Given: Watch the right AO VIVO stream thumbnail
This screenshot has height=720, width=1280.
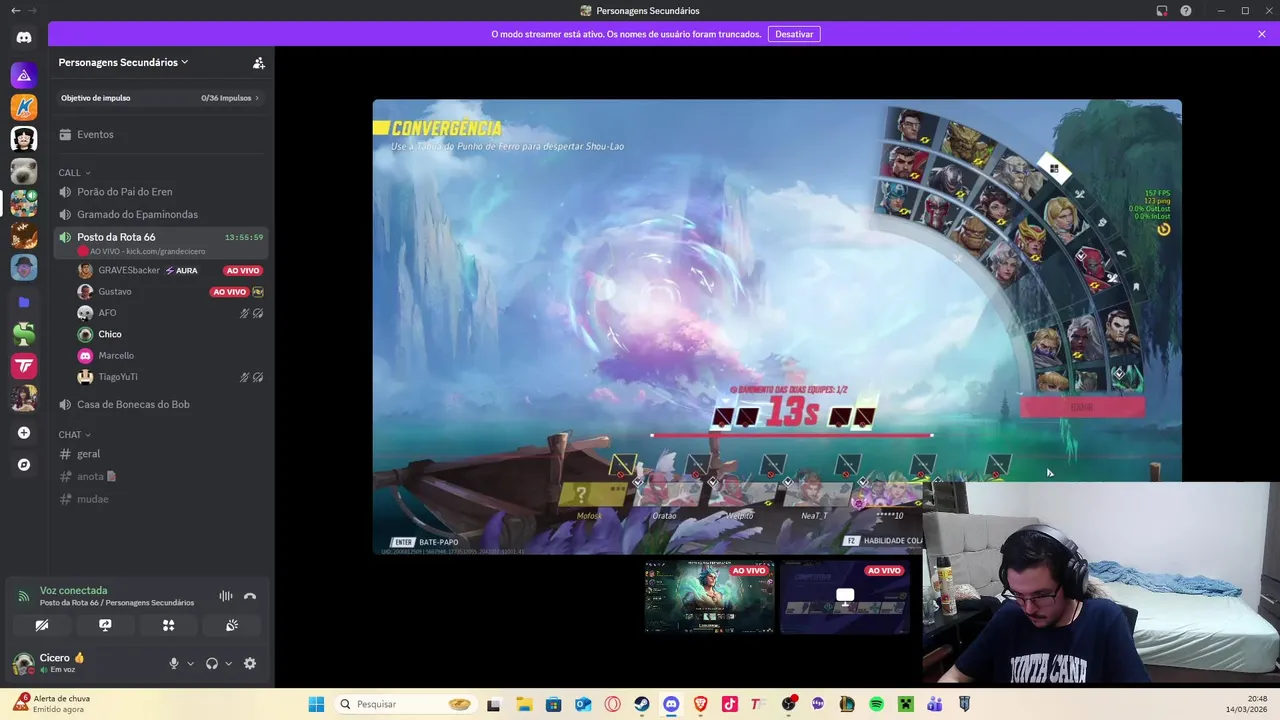Looking at the screenshot, I should [x=845, y=596].
